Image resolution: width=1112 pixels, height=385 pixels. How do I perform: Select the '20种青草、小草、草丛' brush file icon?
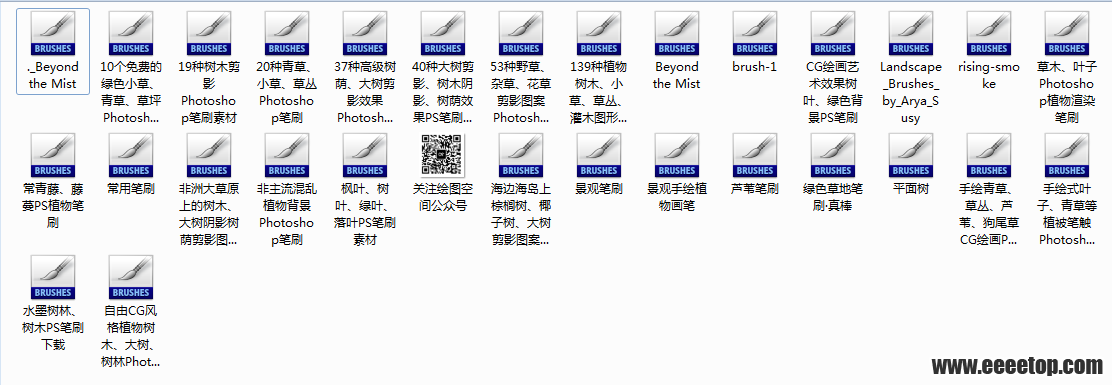(x=287, y=34)
